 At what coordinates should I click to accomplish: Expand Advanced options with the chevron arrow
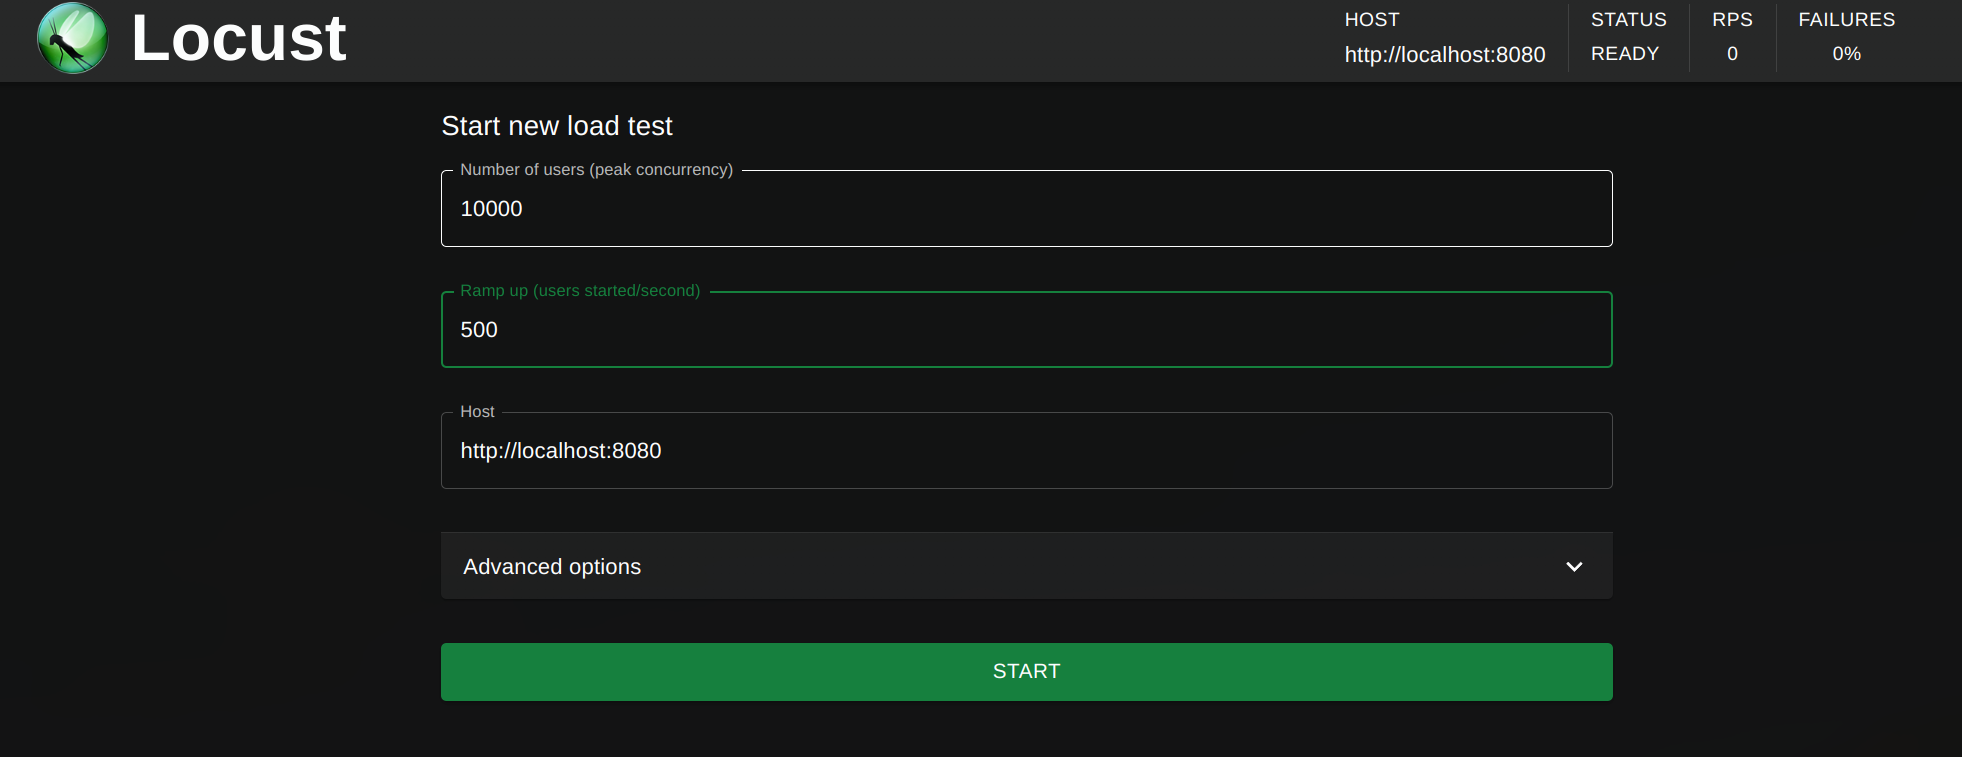(1574, 567)
